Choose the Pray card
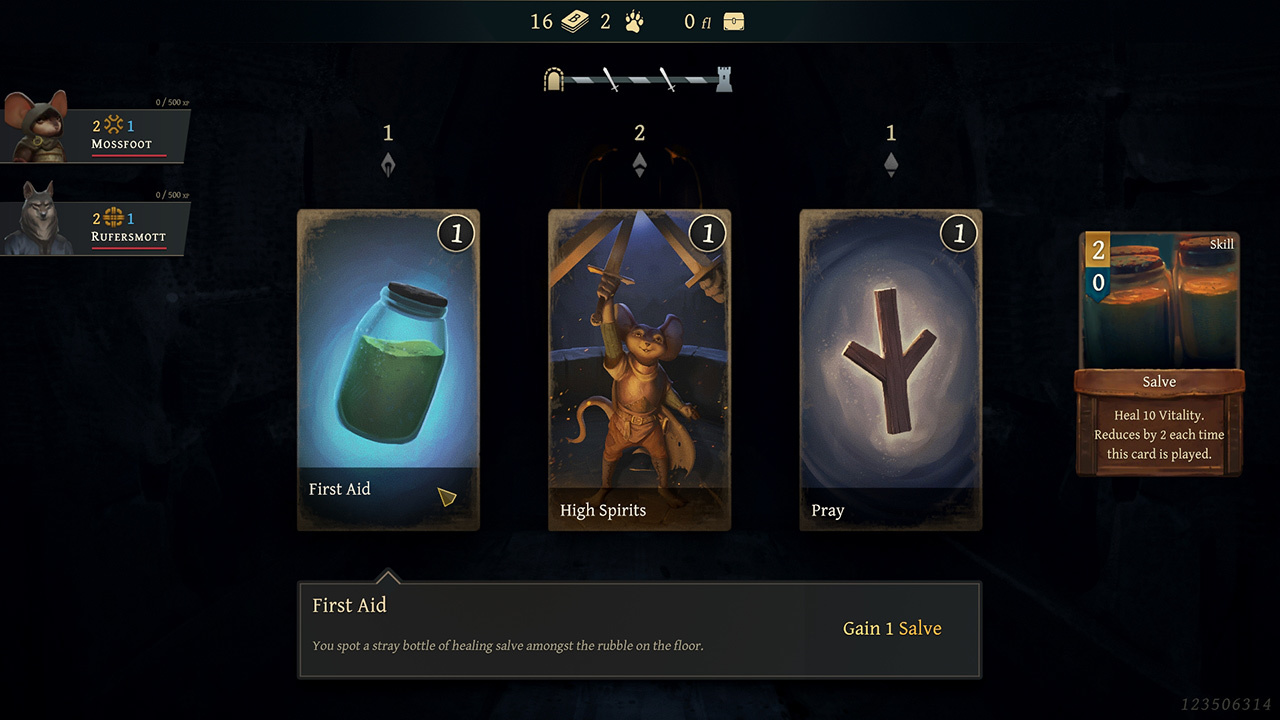Image resolution: width=1280 pixels, height=720 pixels. pyautogui.click(x=891, y=370)
